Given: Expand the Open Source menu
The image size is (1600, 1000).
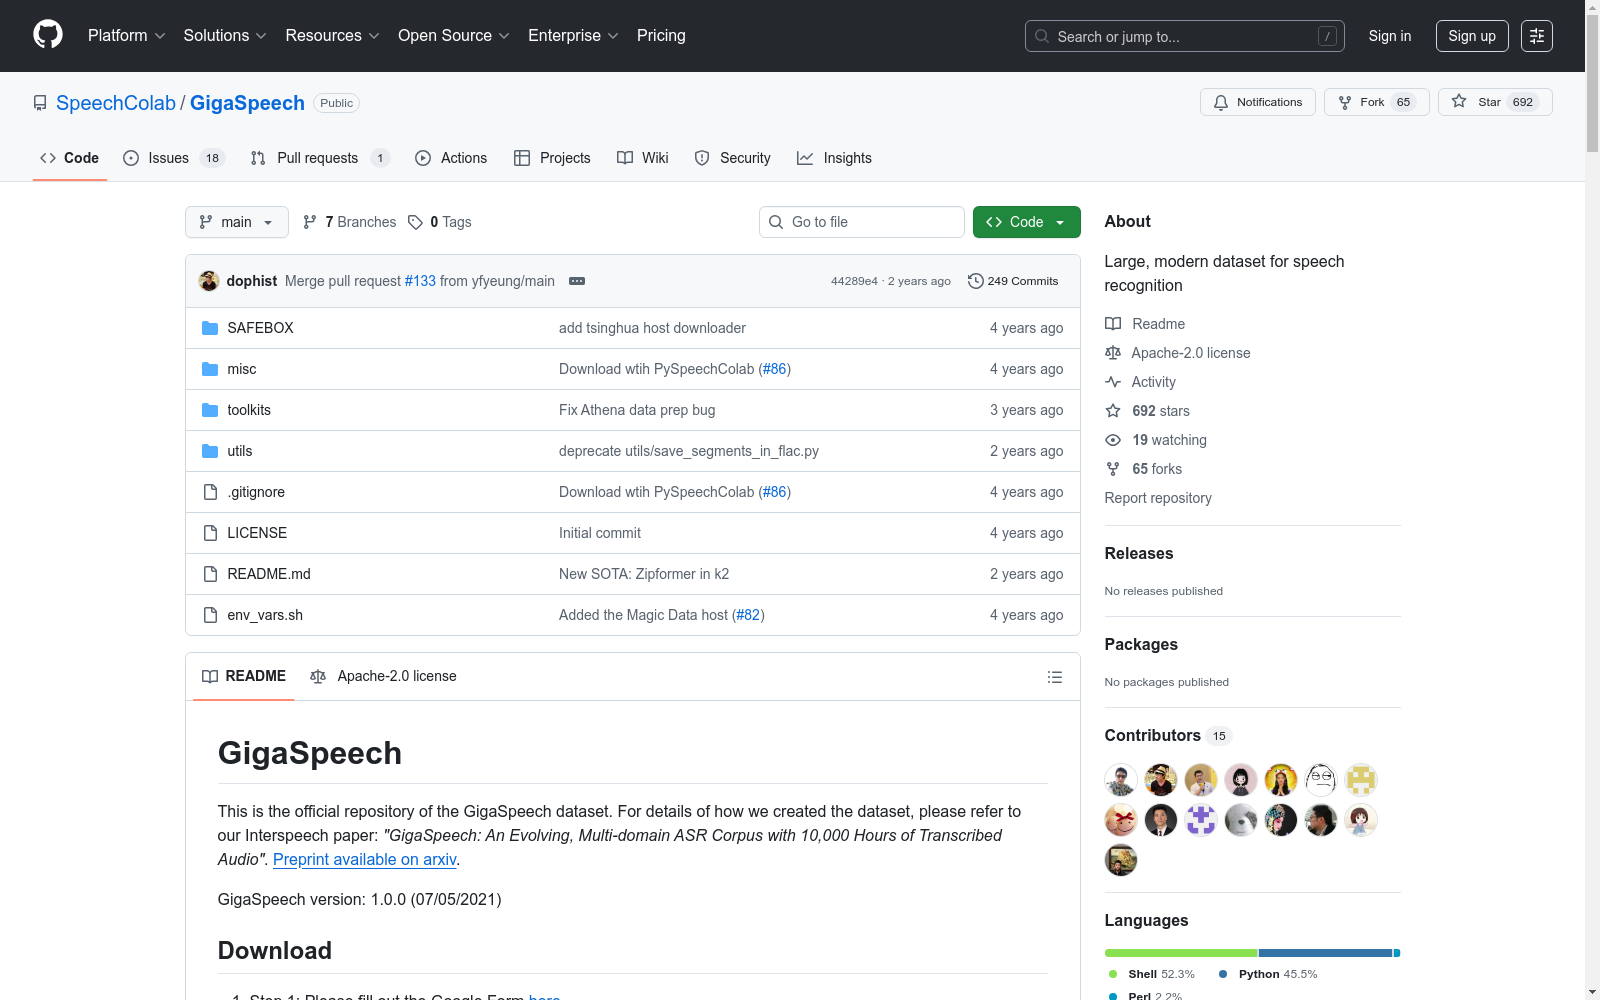Looking at the screenshot, I should pyautogui.click(x=454, y=36).
